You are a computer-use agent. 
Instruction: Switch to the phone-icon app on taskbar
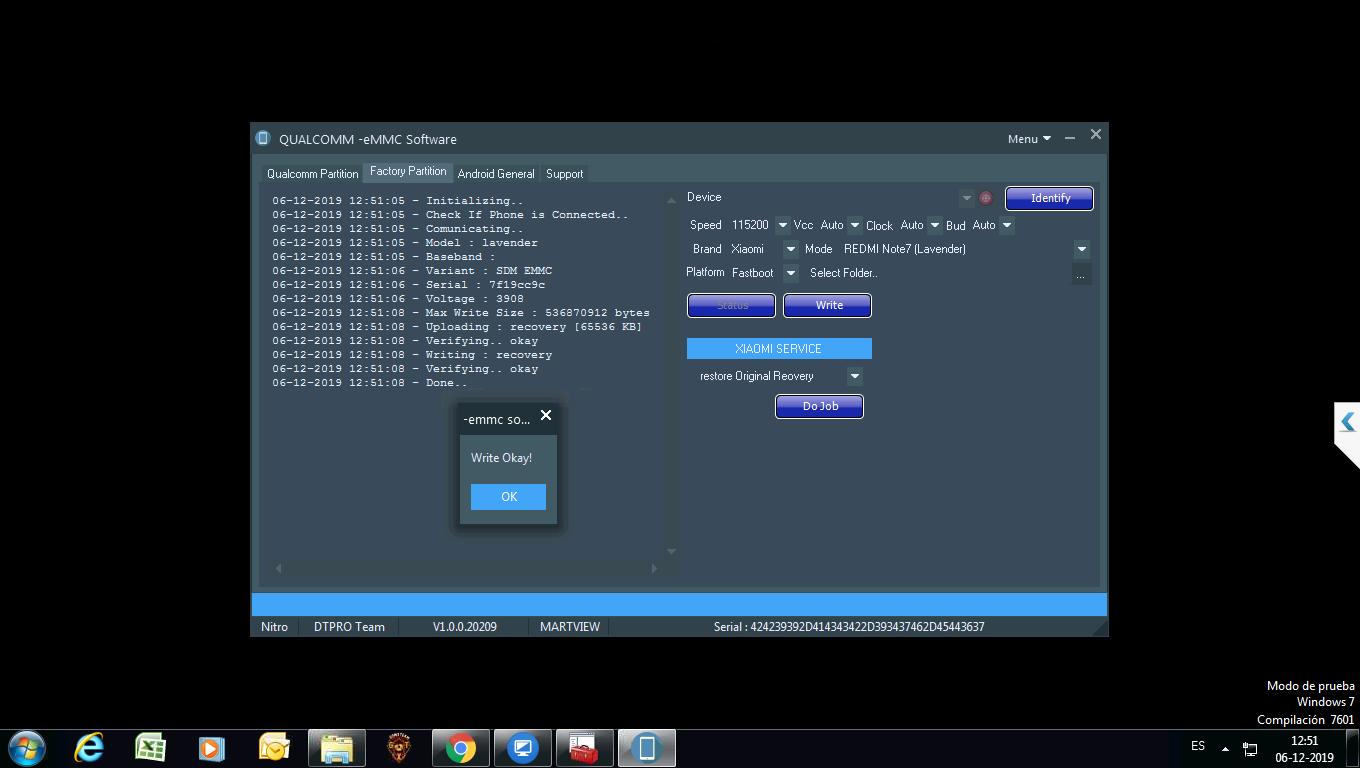(x=647, y=748)
